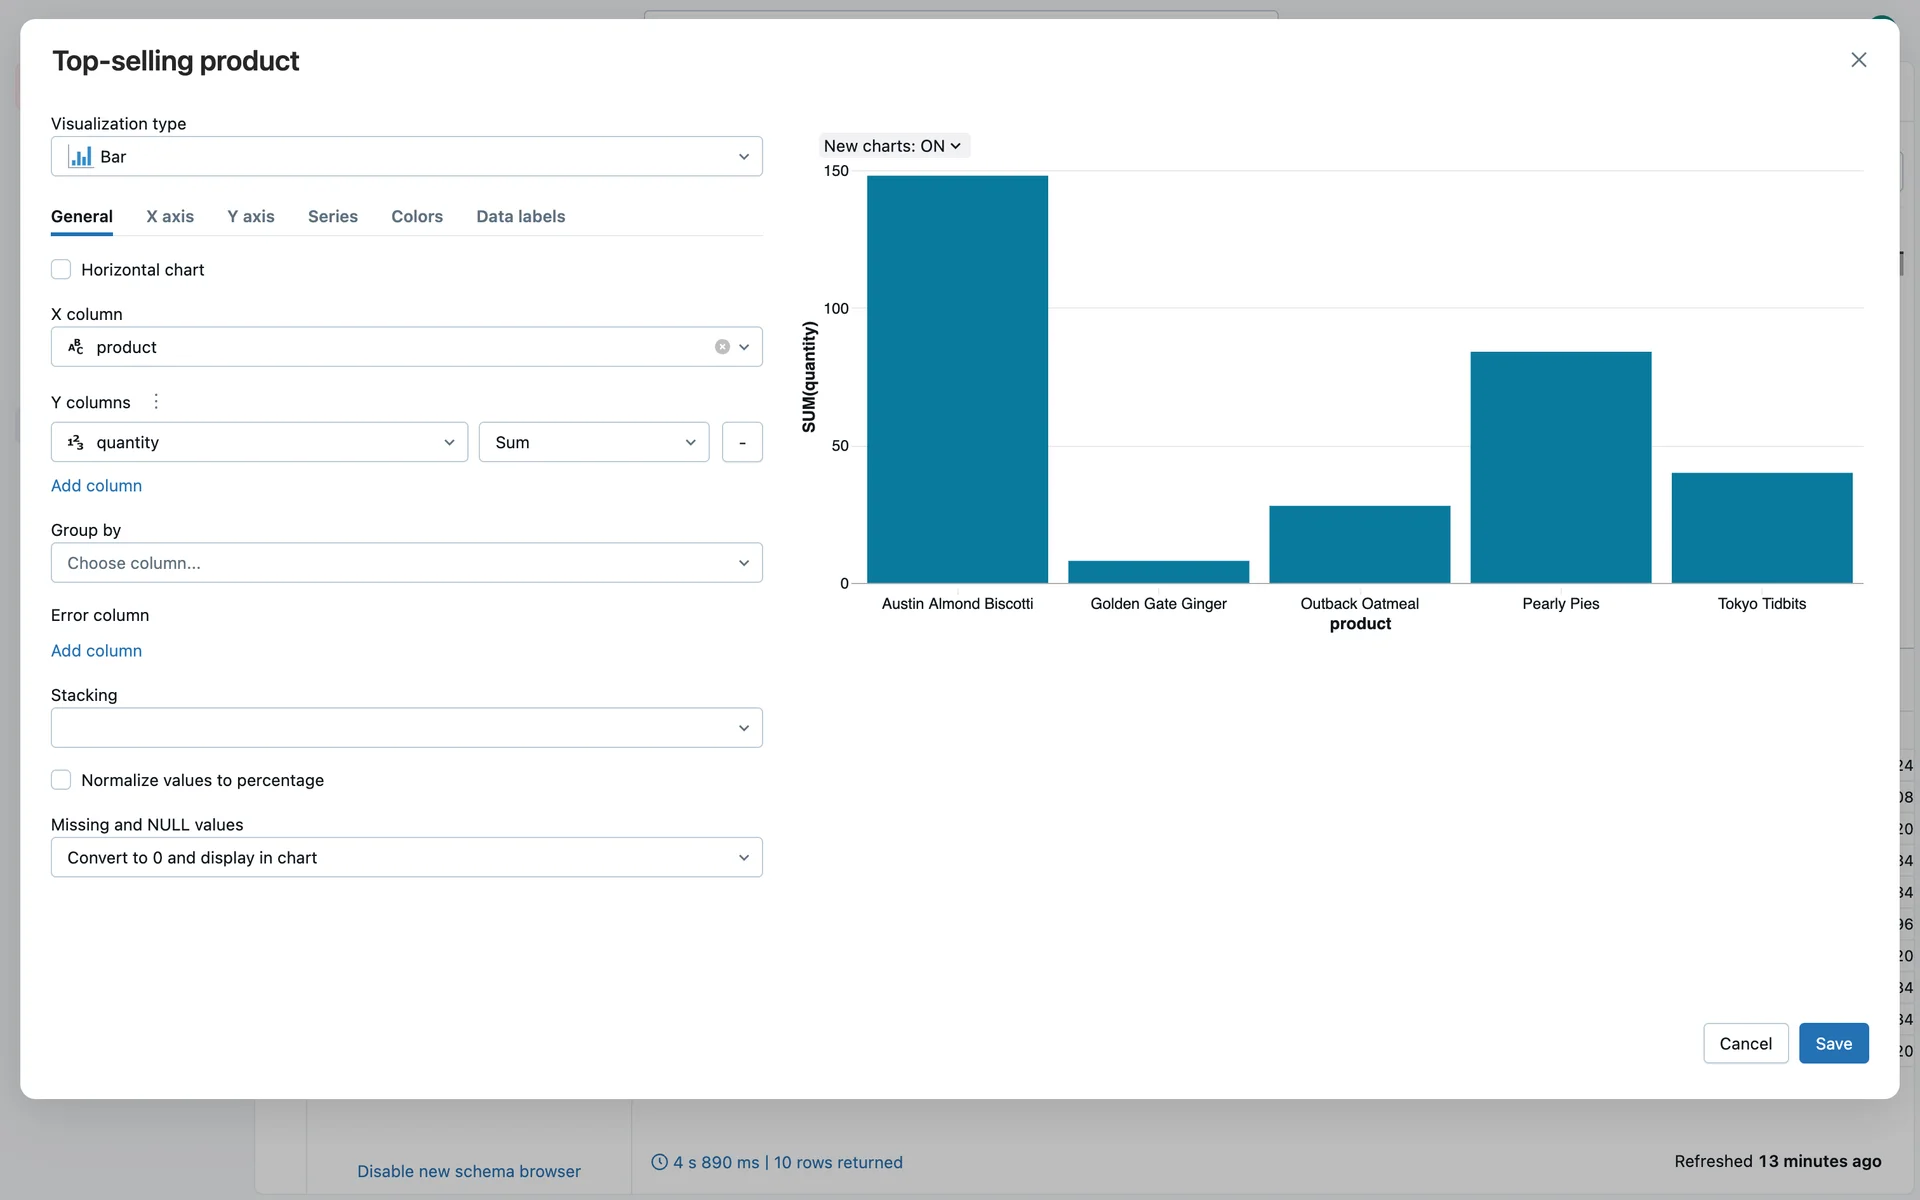Click the string type icon beside product
Image resolution: width=1920 pixels, height=1200 pixels.
[x=76, y=347]
